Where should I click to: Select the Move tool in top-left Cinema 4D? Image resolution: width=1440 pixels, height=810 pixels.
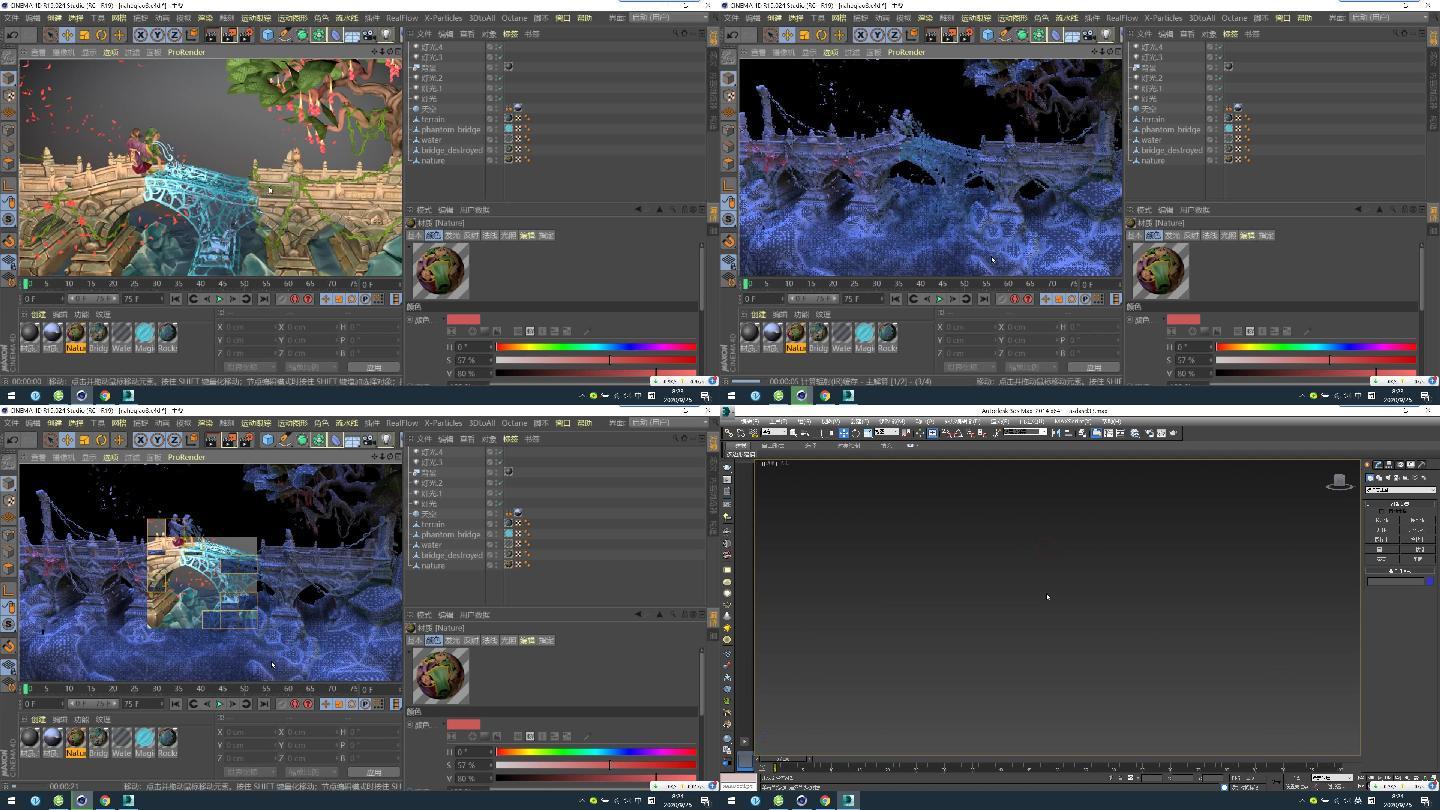coord(67,35)
